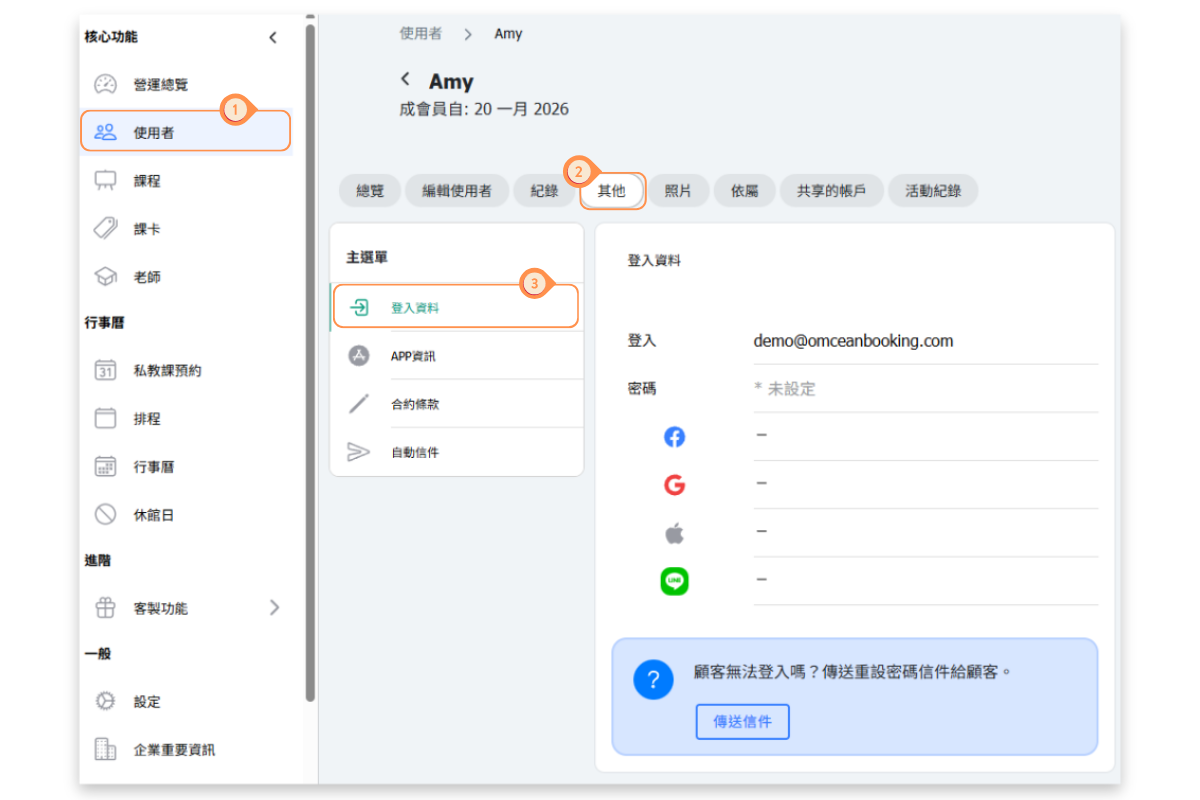
Task: Click the blue question mark help icon
Action: click(x=653, y=680)
